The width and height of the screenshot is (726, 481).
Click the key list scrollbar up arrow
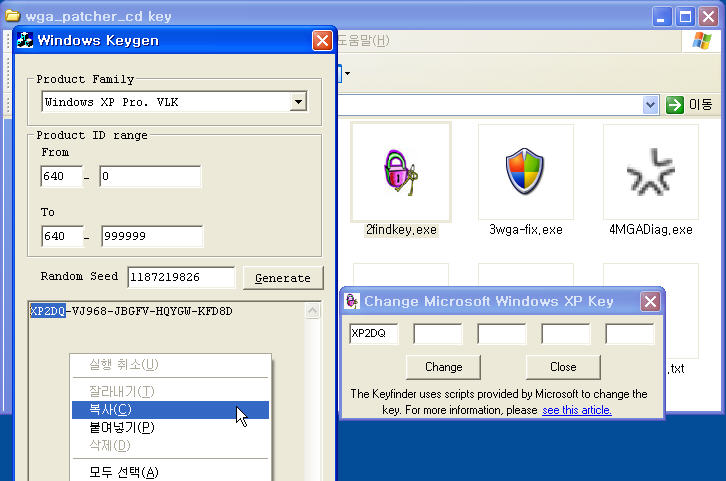click(x=313, y=311)
